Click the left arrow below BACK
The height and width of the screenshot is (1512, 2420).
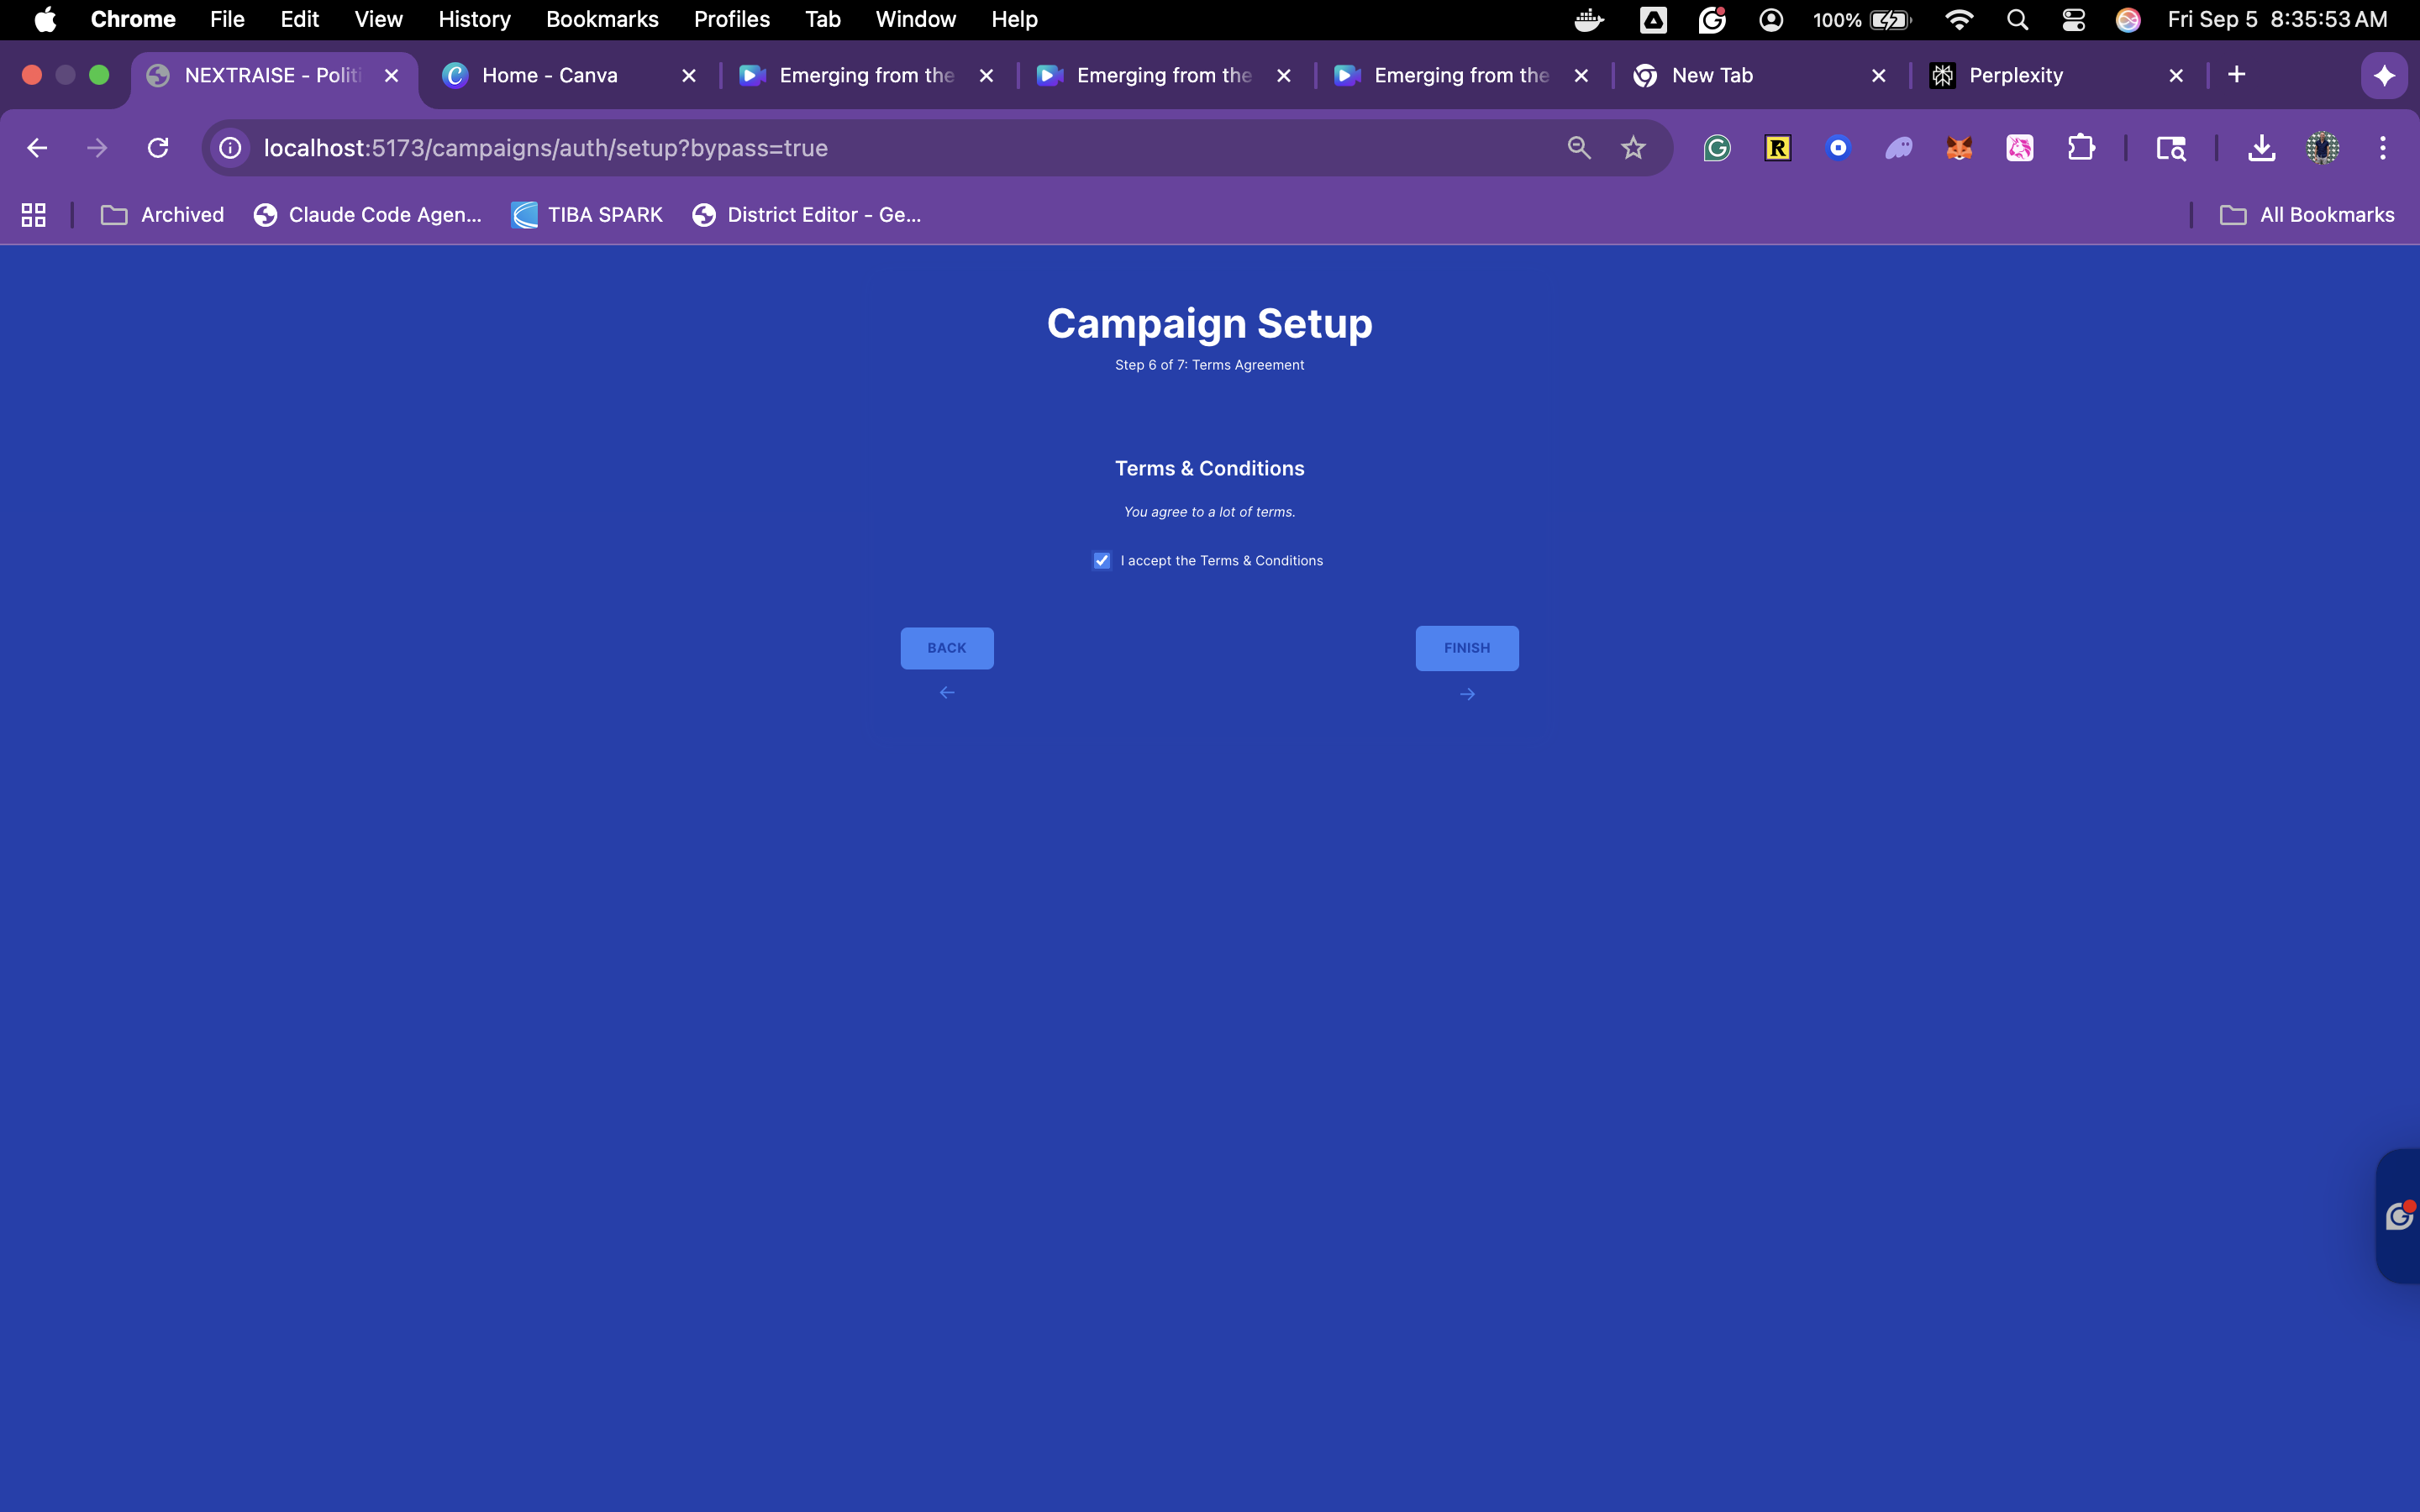tap(947, 693)
